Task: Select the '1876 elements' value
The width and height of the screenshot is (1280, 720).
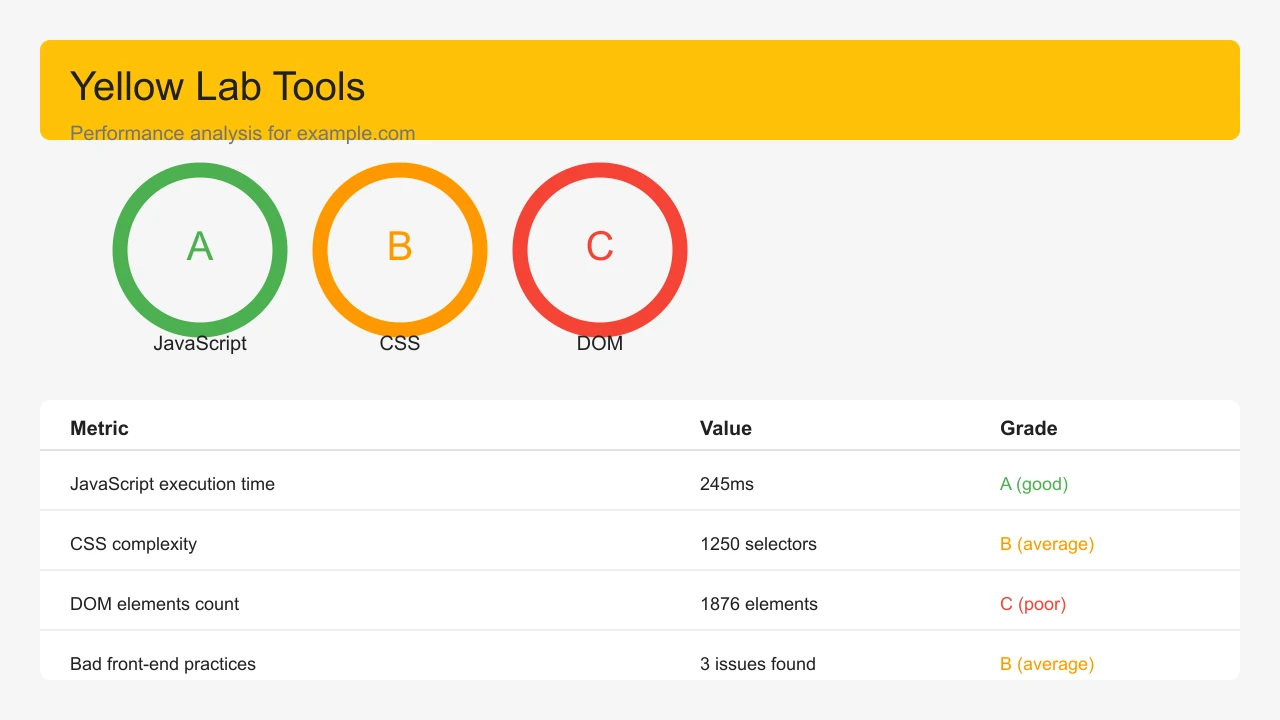Action: pyautogui.click(x=759, y=604)
